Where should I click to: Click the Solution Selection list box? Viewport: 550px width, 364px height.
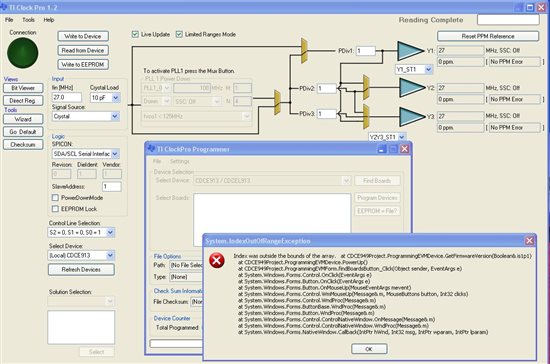click(81, 327)
